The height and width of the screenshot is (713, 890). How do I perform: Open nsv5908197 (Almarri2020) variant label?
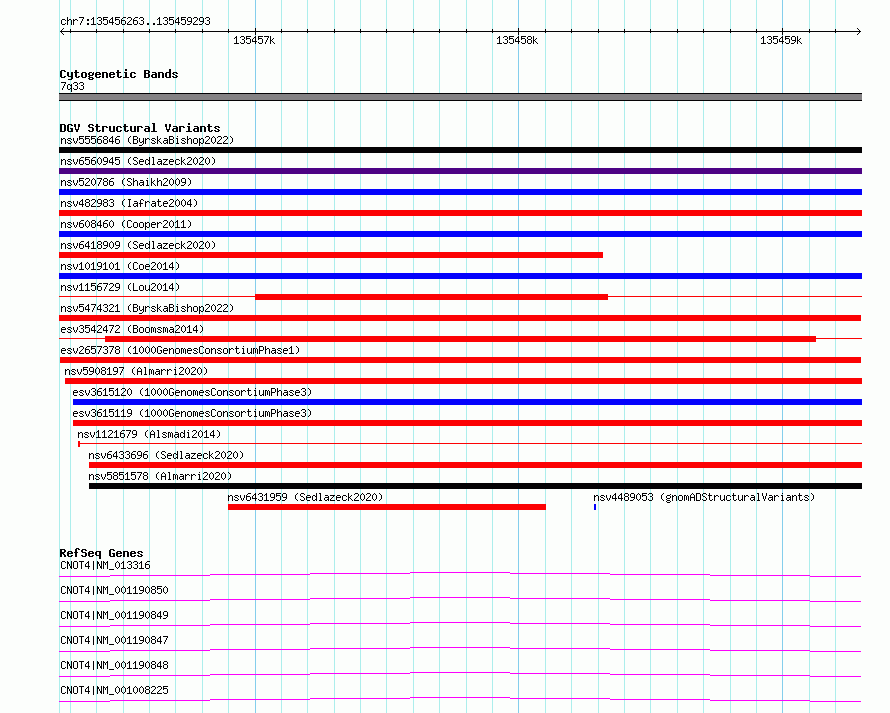point(136,371)
